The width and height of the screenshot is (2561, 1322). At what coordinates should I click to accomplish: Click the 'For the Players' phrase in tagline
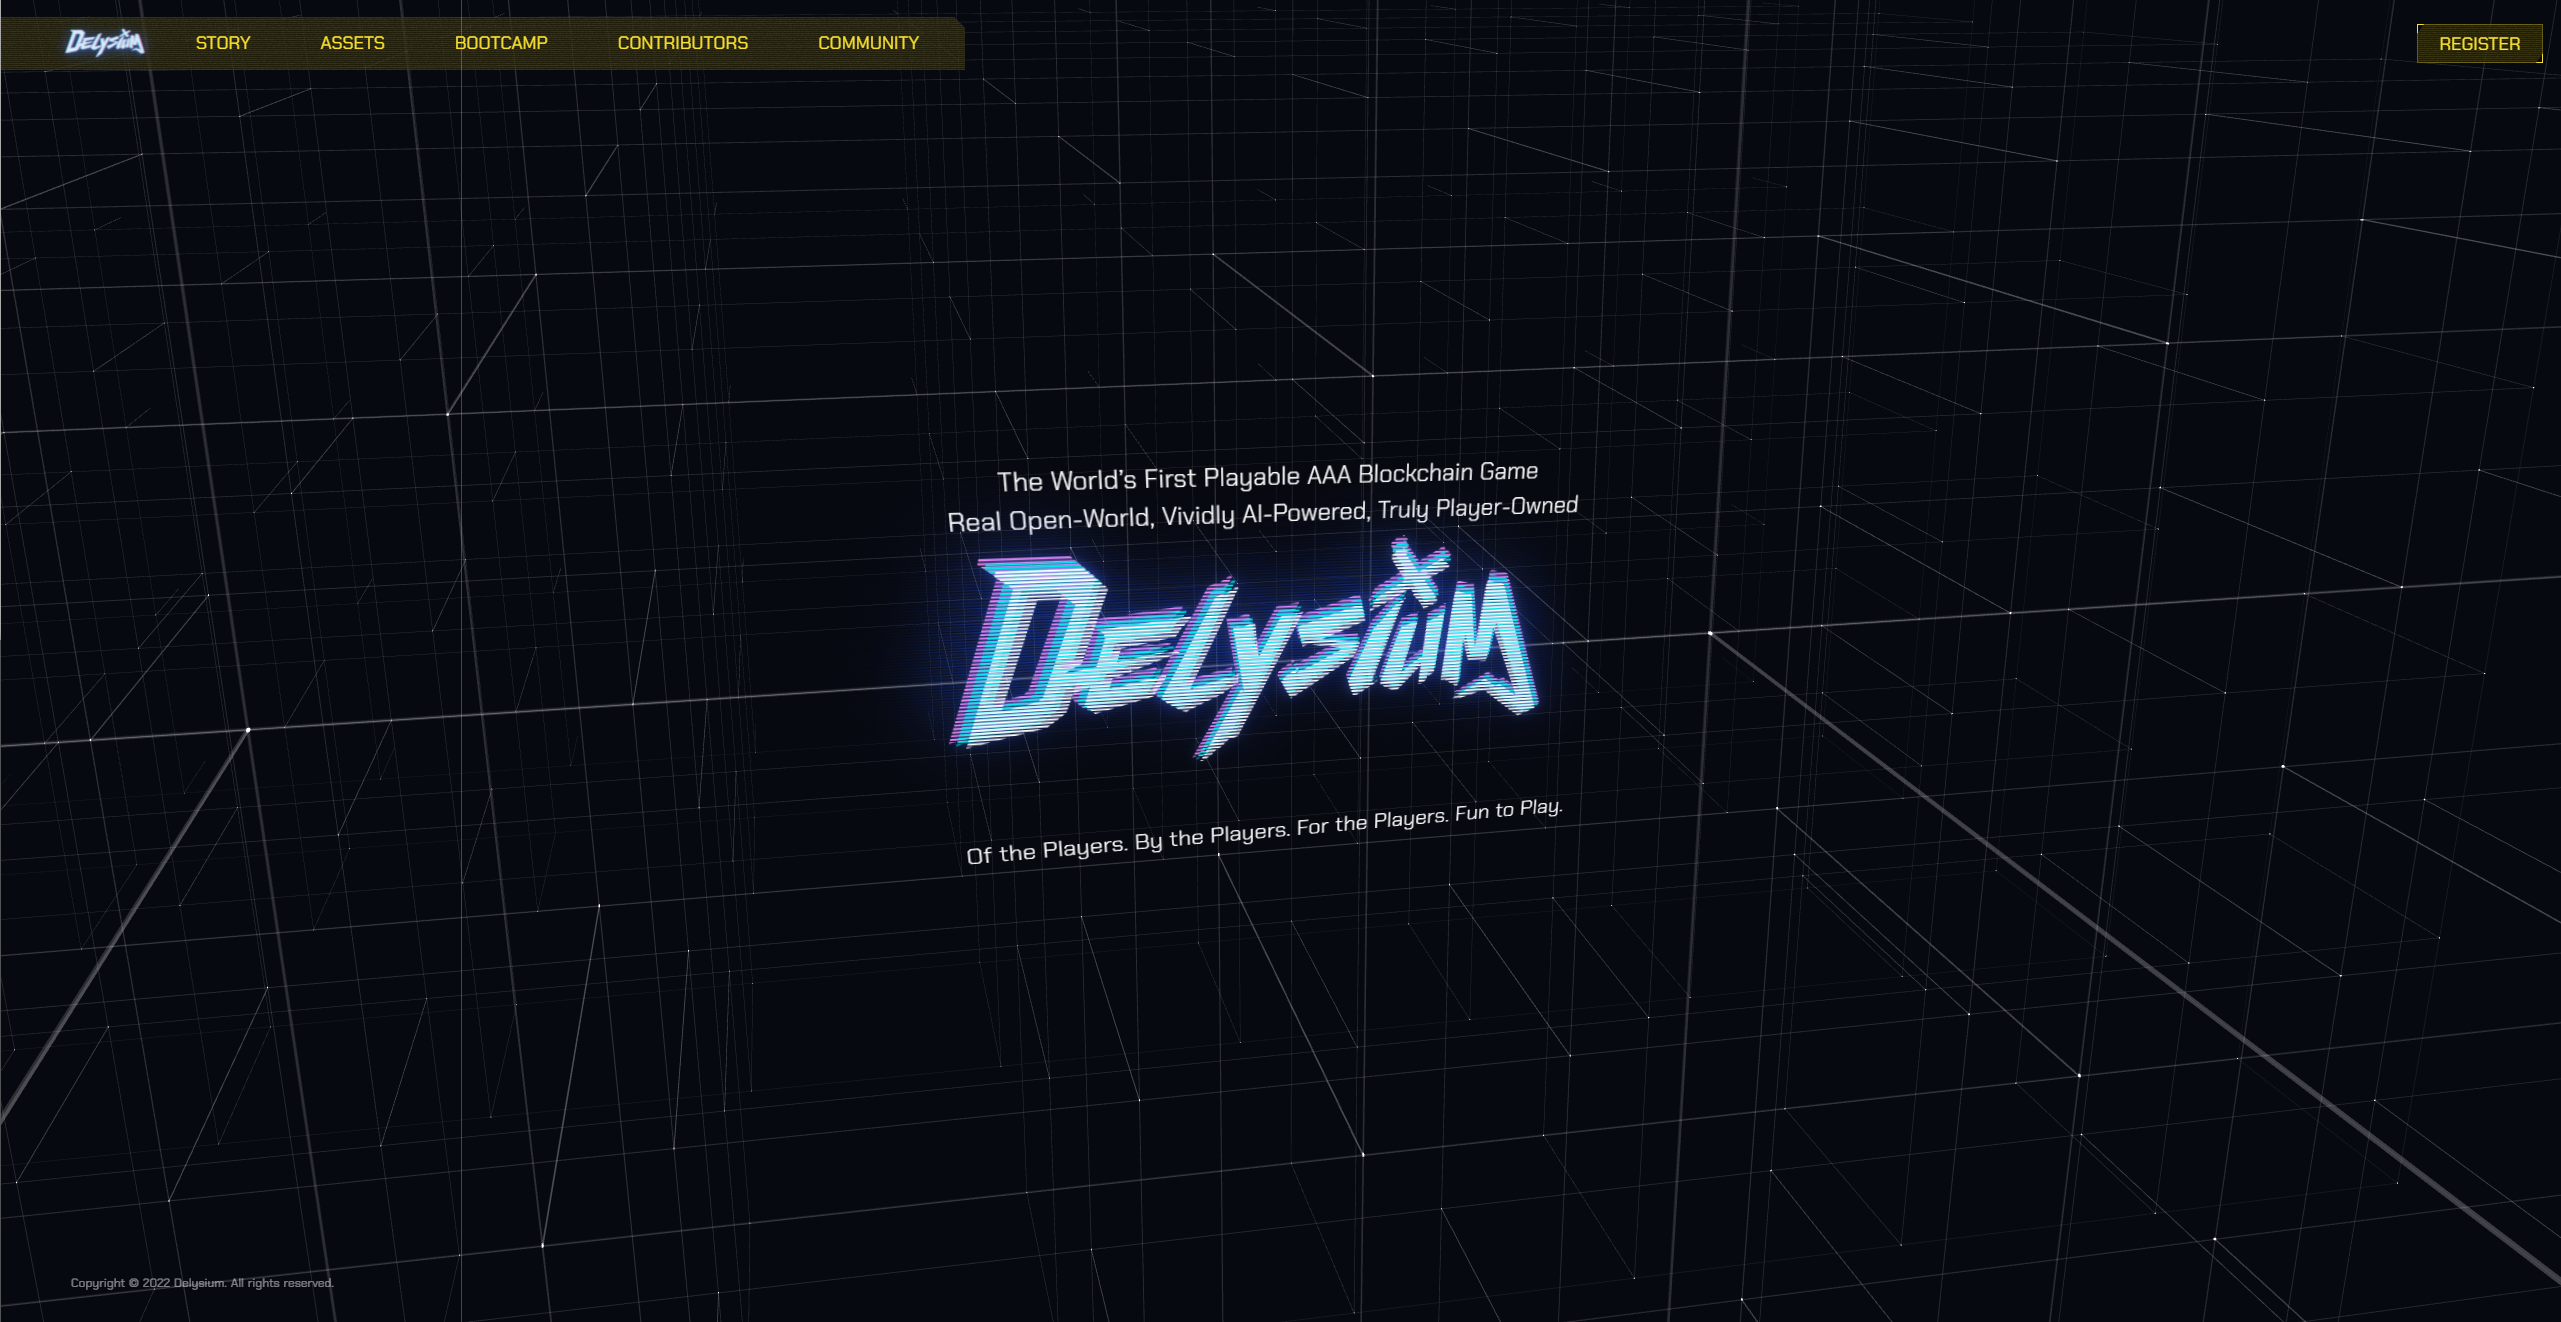[x=1372, y=822]
